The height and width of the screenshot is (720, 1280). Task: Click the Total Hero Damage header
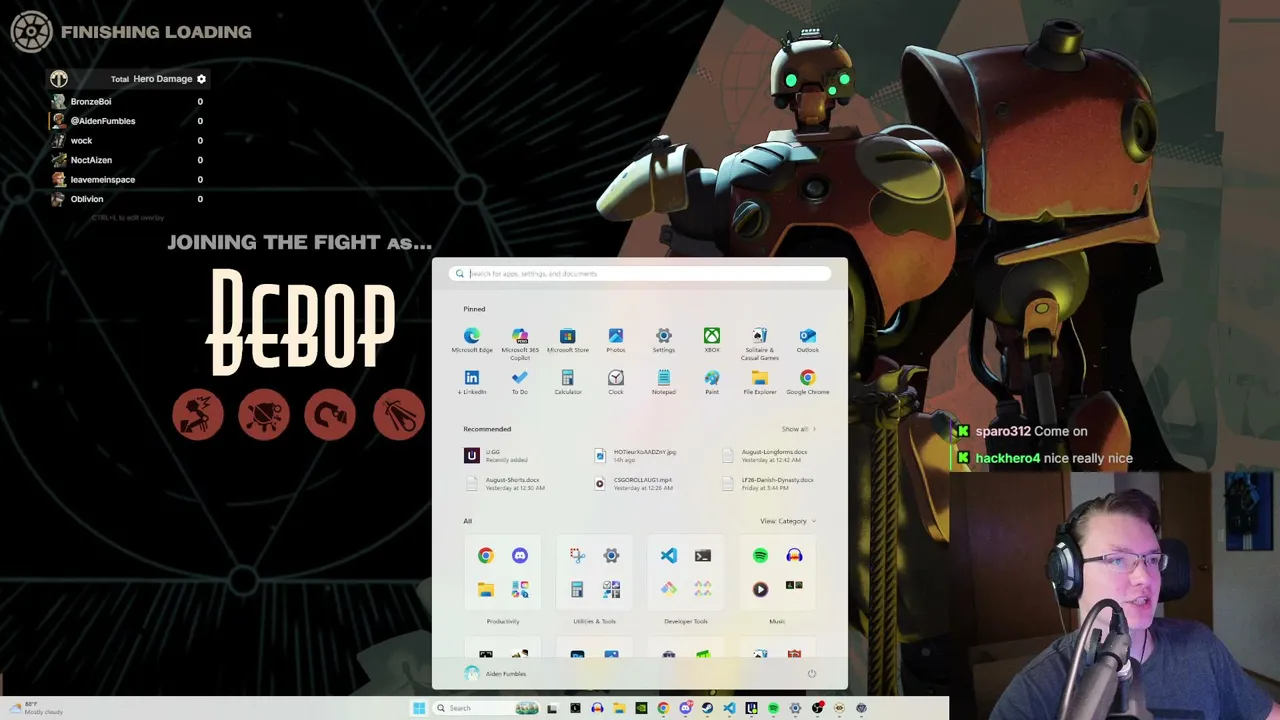151,79
